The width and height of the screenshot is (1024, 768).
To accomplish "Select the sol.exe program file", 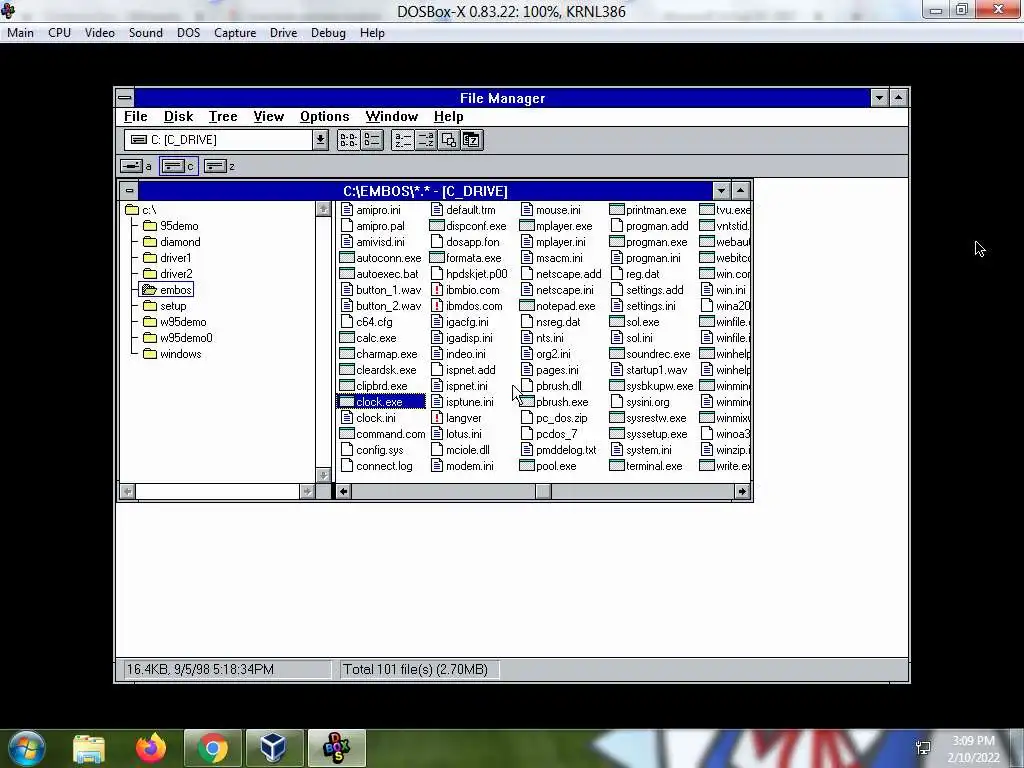I will [635, 322].
